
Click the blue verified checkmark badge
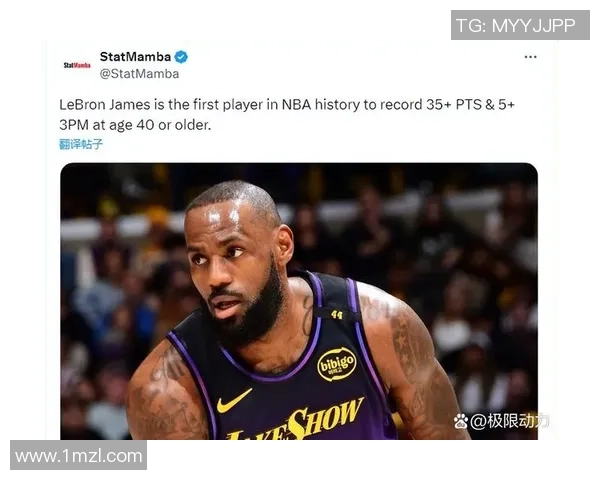181,57
